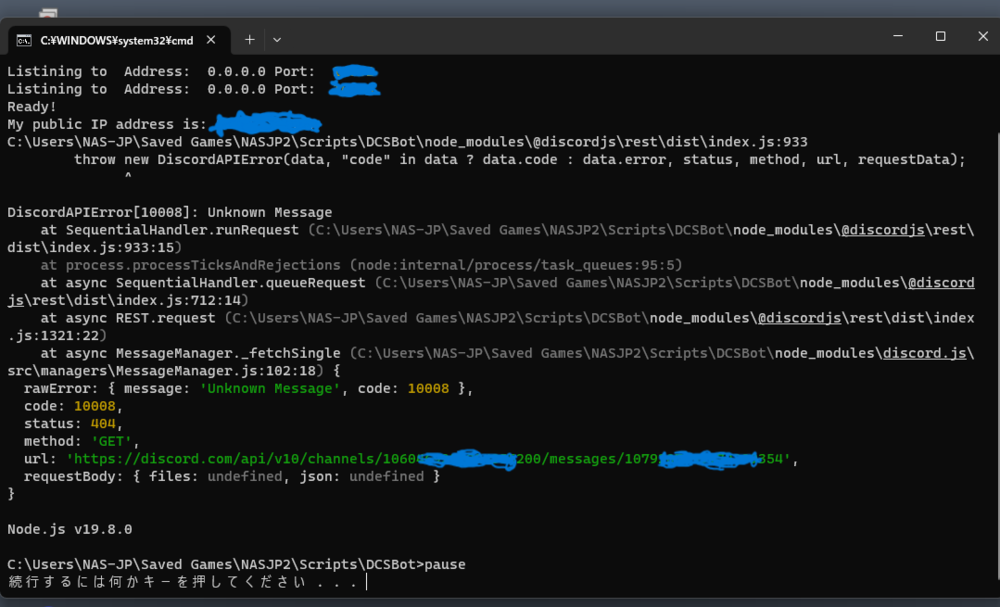Select the C:¥WINDOWS¥system32¥cmd tab
Viewport: 1000px width, 607px height.
click(119, 40)
